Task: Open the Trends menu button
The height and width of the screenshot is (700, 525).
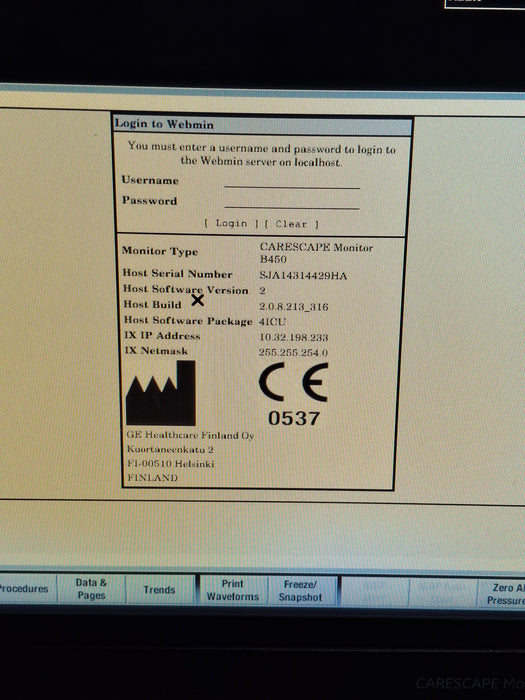Action: pos(159,590)
